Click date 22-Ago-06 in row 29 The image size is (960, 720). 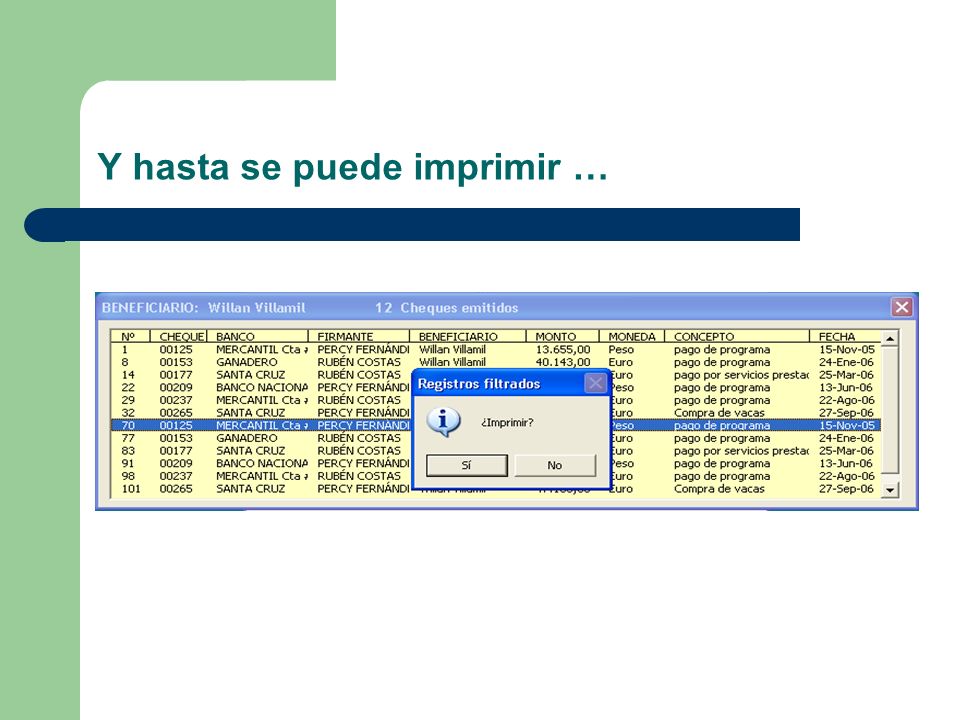[x=847, y=400]
